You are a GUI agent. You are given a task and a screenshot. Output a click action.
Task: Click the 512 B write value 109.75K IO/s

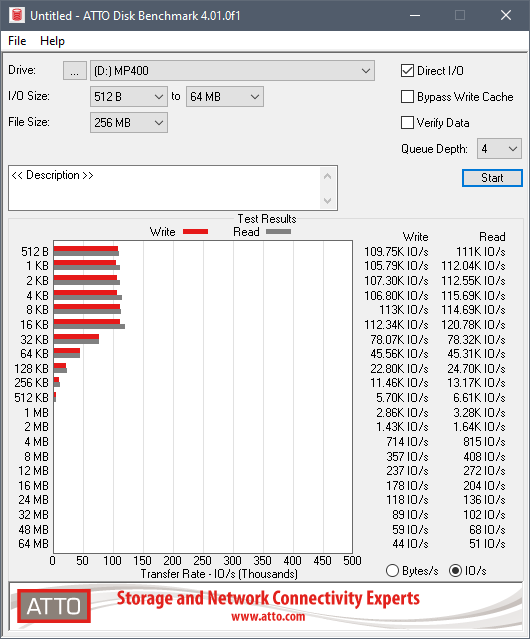click(x=396, y=251)
